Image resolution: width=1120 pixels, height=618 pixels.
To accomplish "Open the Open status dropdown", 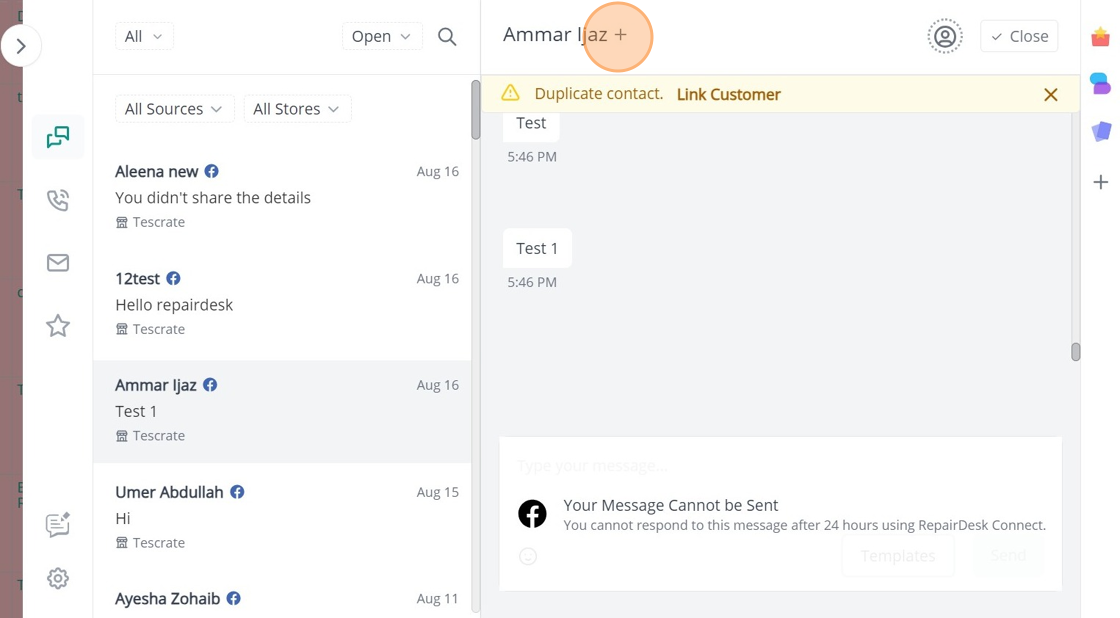I will pyautogui.click(x=382, y=36).
